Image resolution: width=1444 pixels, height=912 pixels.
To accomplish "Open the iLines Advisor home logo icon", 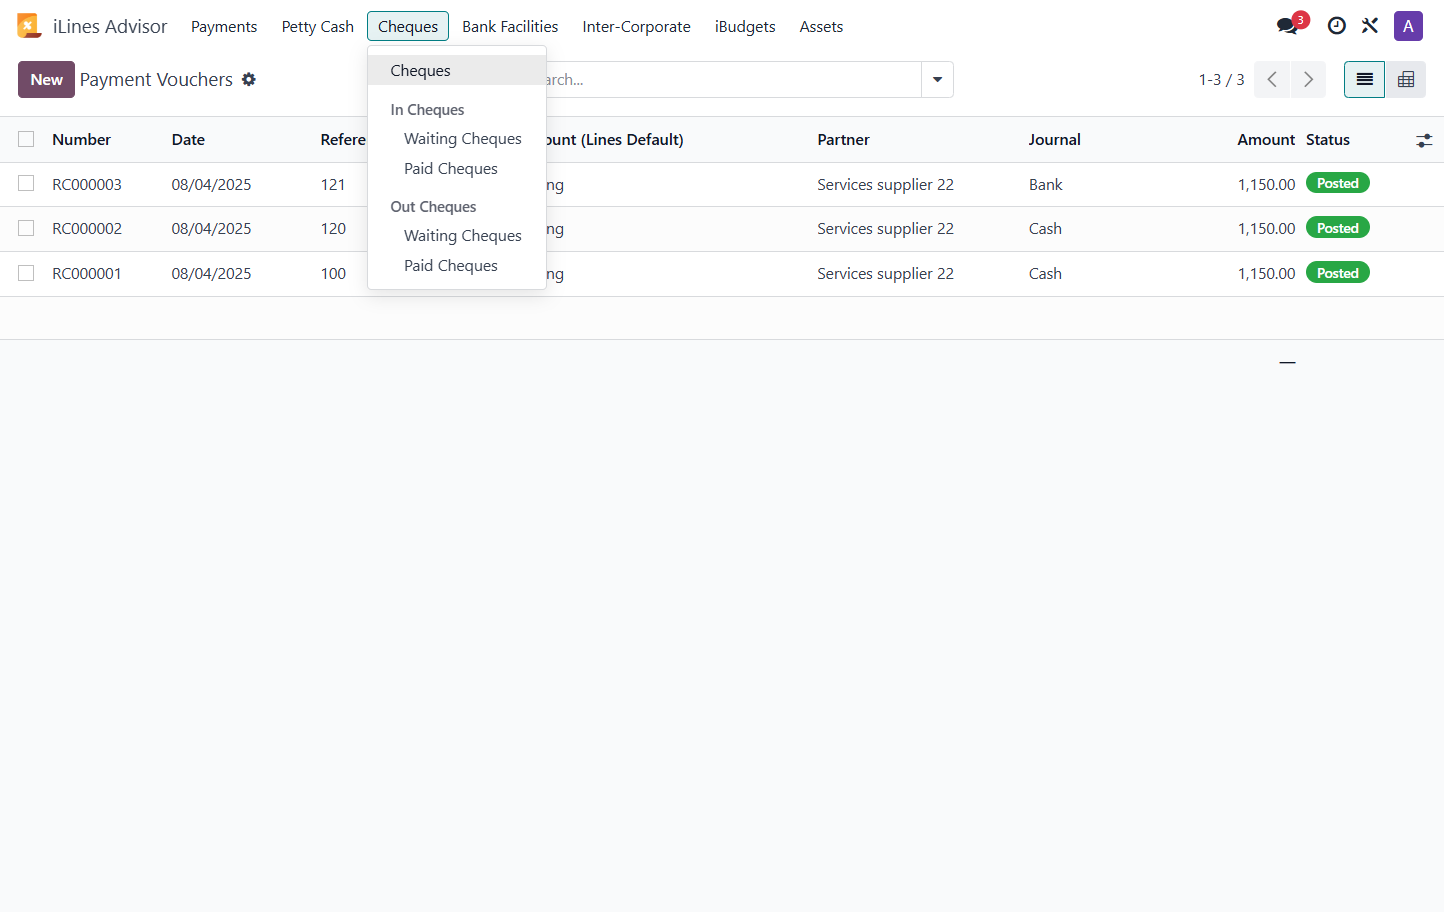I will [x=29, y=26].
